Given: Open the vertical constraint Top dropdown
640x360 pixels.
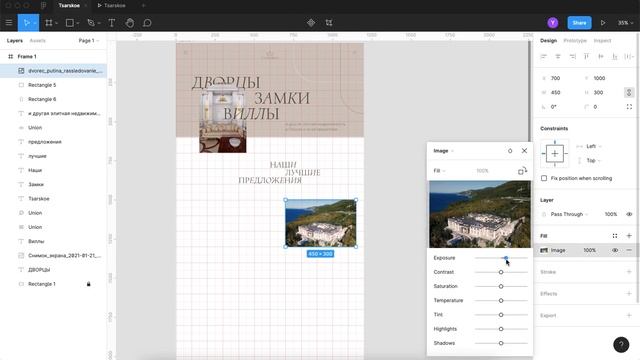Looking at the screenshot, I should click(x=593, y=160).
